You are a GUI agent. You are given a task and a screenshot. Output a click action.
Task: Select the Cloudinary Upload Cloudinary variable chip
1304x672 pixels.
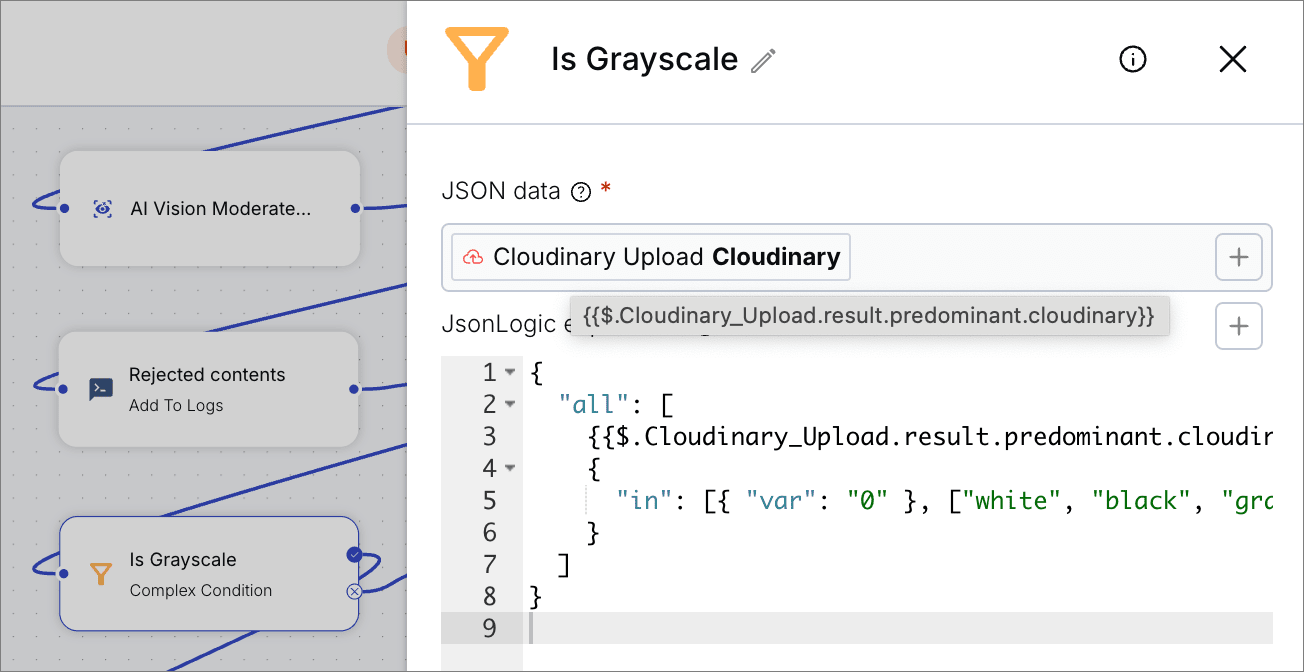coord(651,258)
